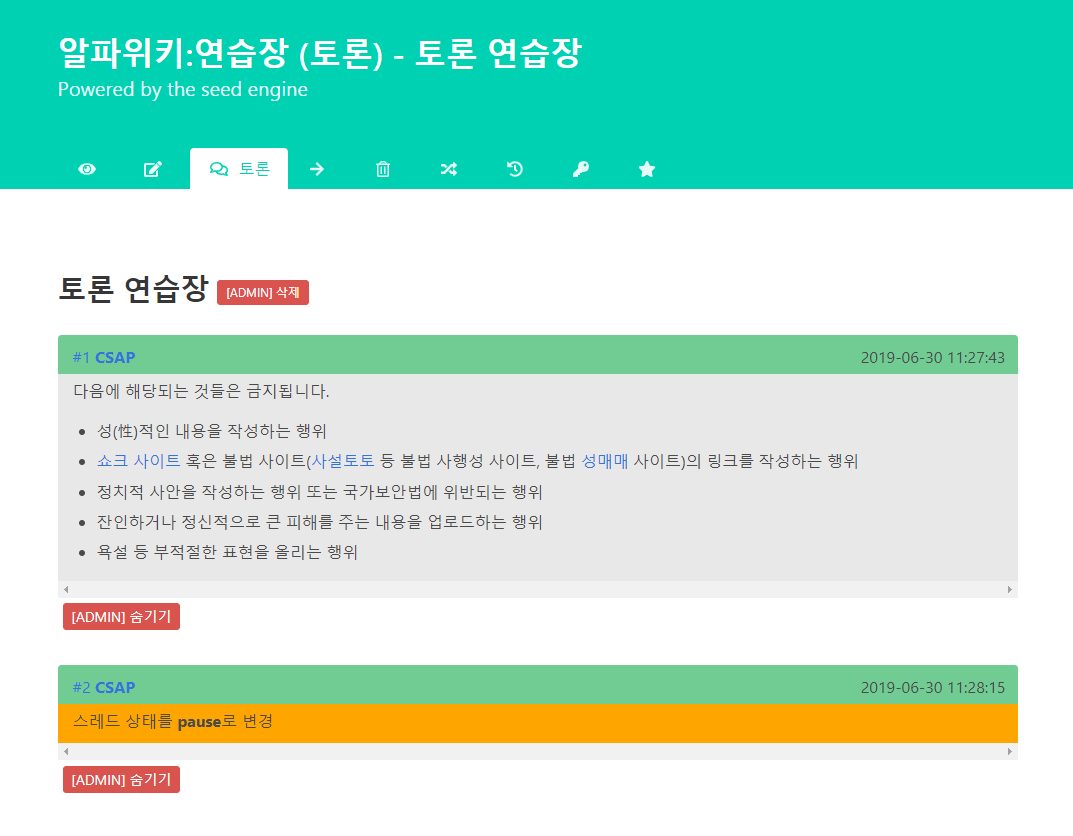Screen dimensions: 1073x836
Task: Click bullet 잔인하거나 정신적으로 큰 피해
Action: pyautogui.click(x=320, y=522)
